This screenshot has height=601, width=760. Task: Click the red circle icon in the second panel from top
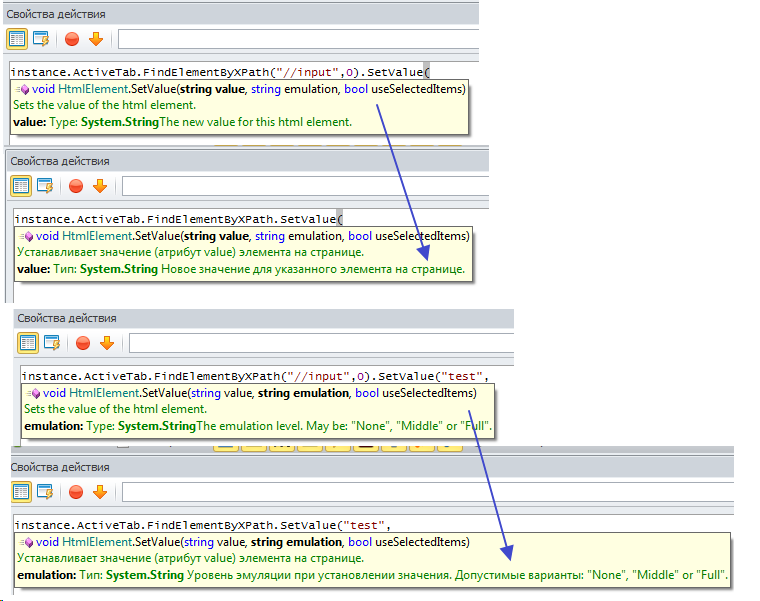76,186
